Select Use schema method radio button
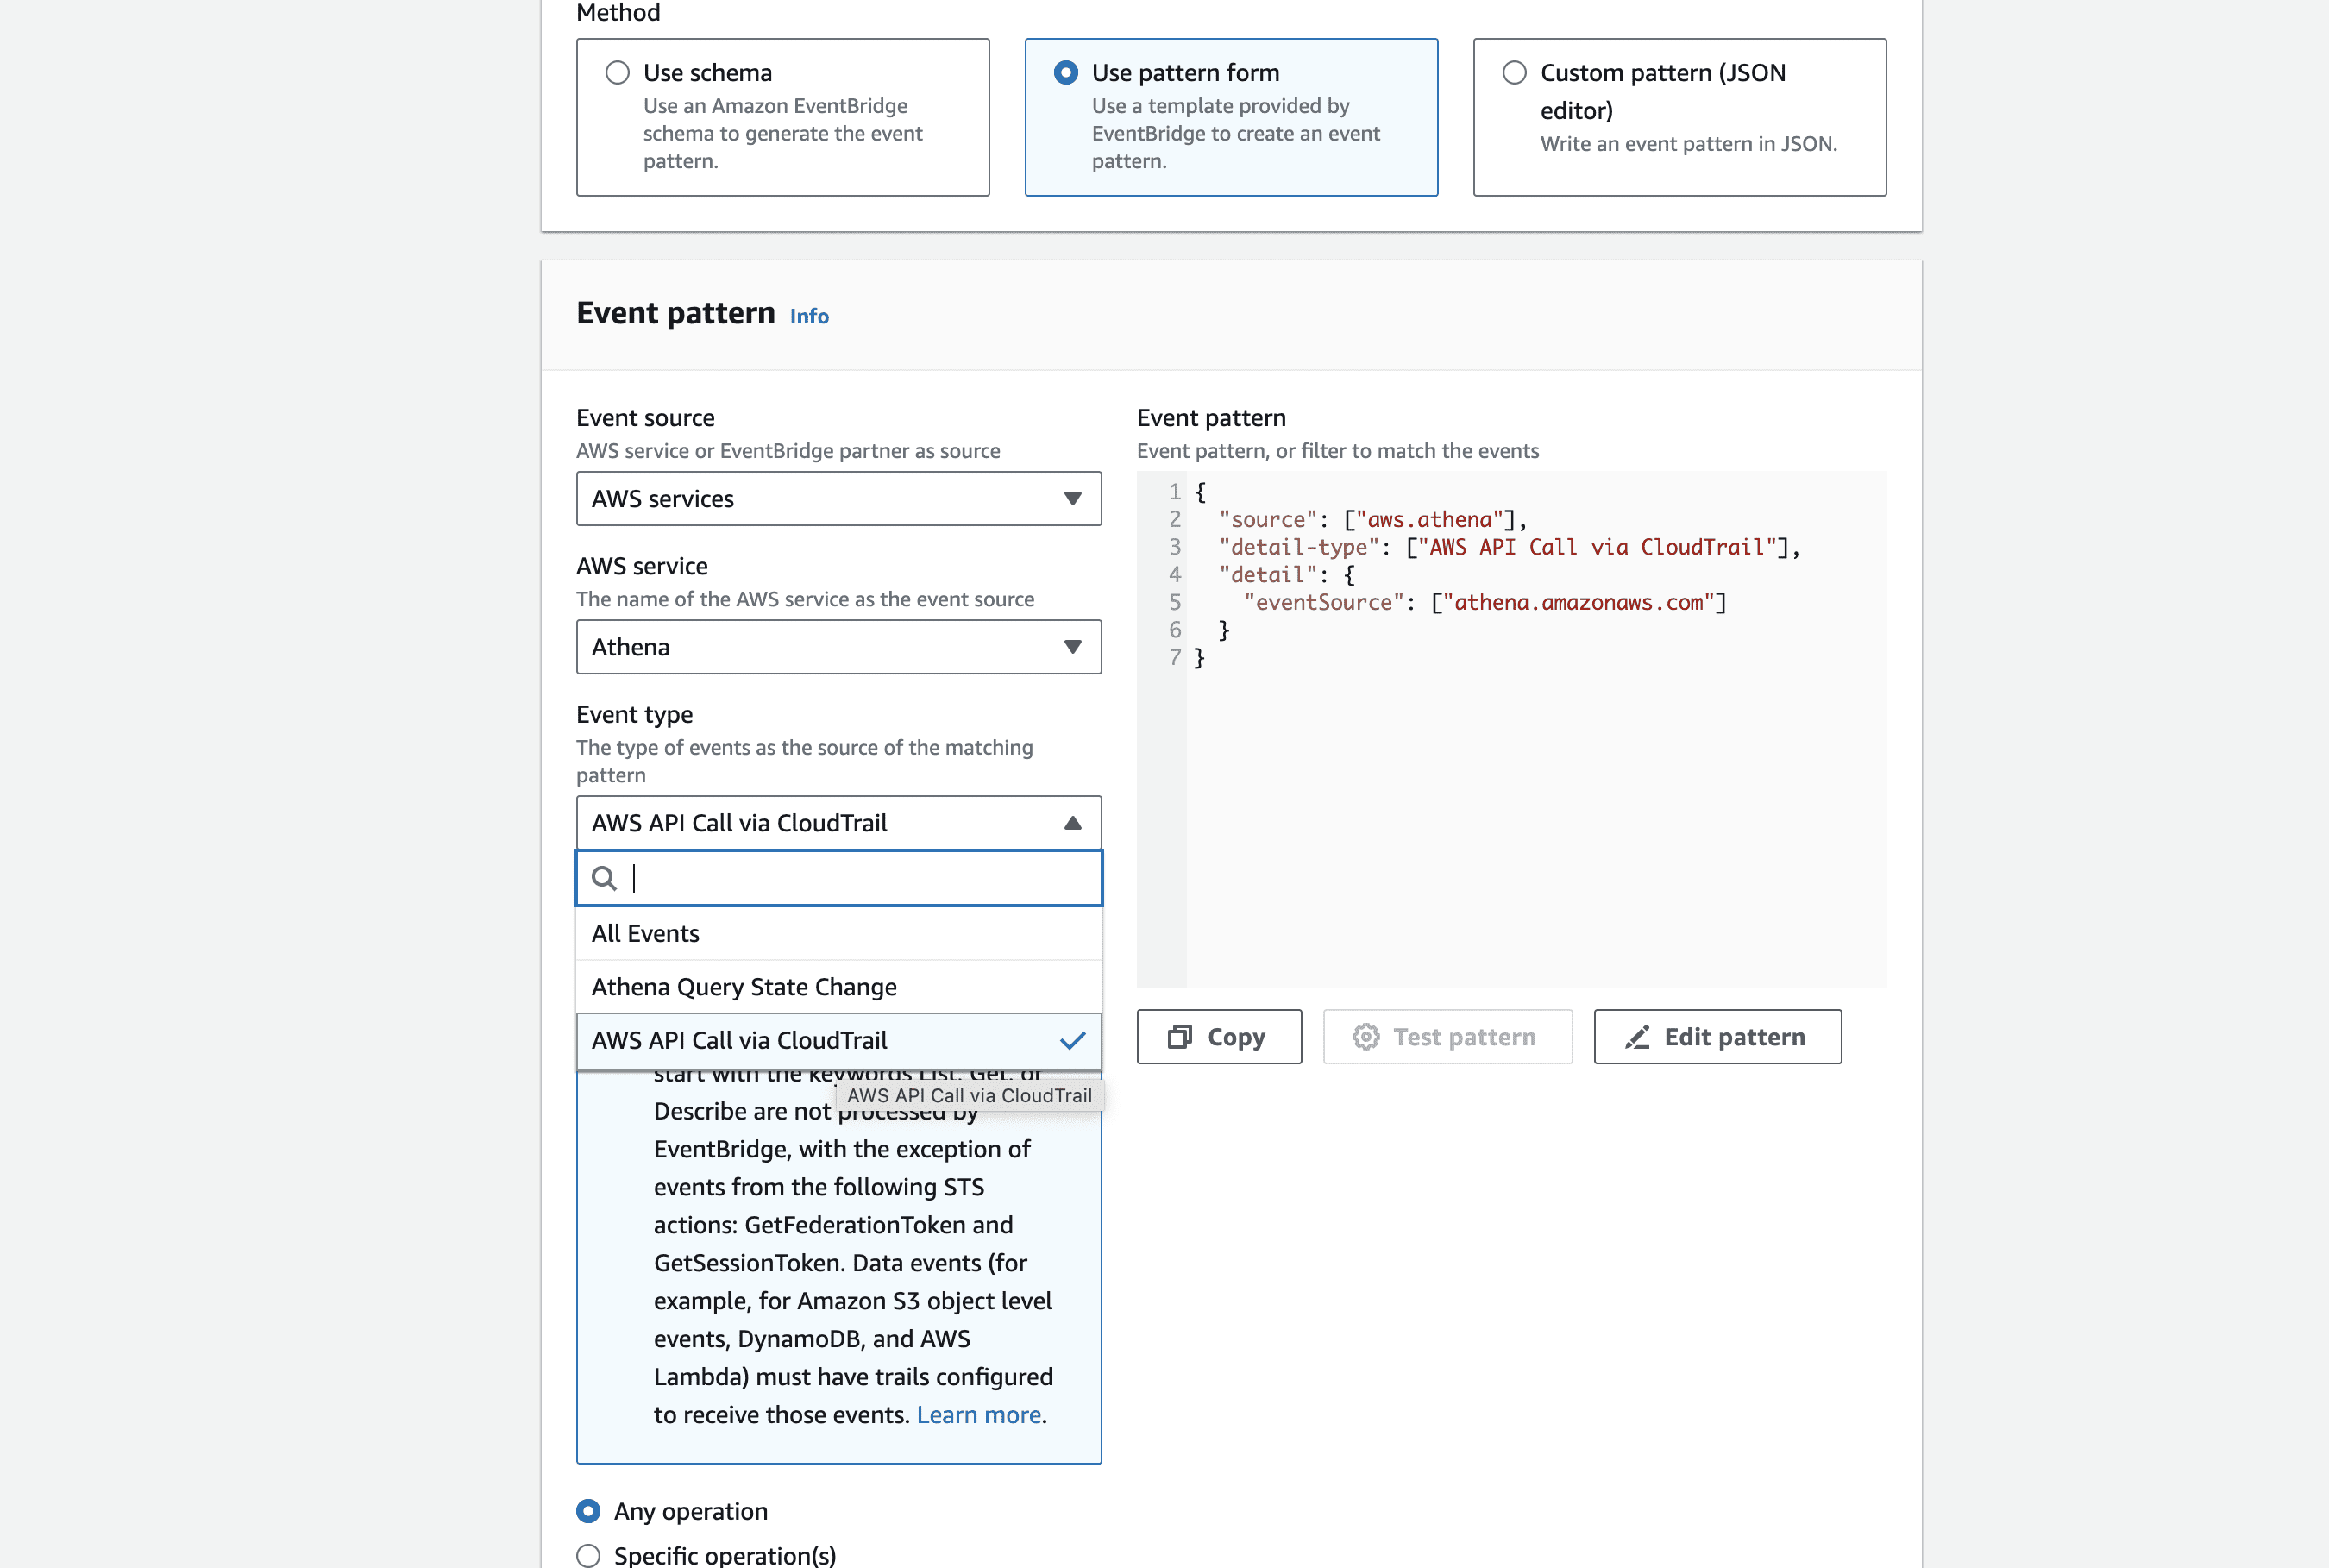Screen dimensions: 2329x1568 pyautogui.click(x=618, y=72)
